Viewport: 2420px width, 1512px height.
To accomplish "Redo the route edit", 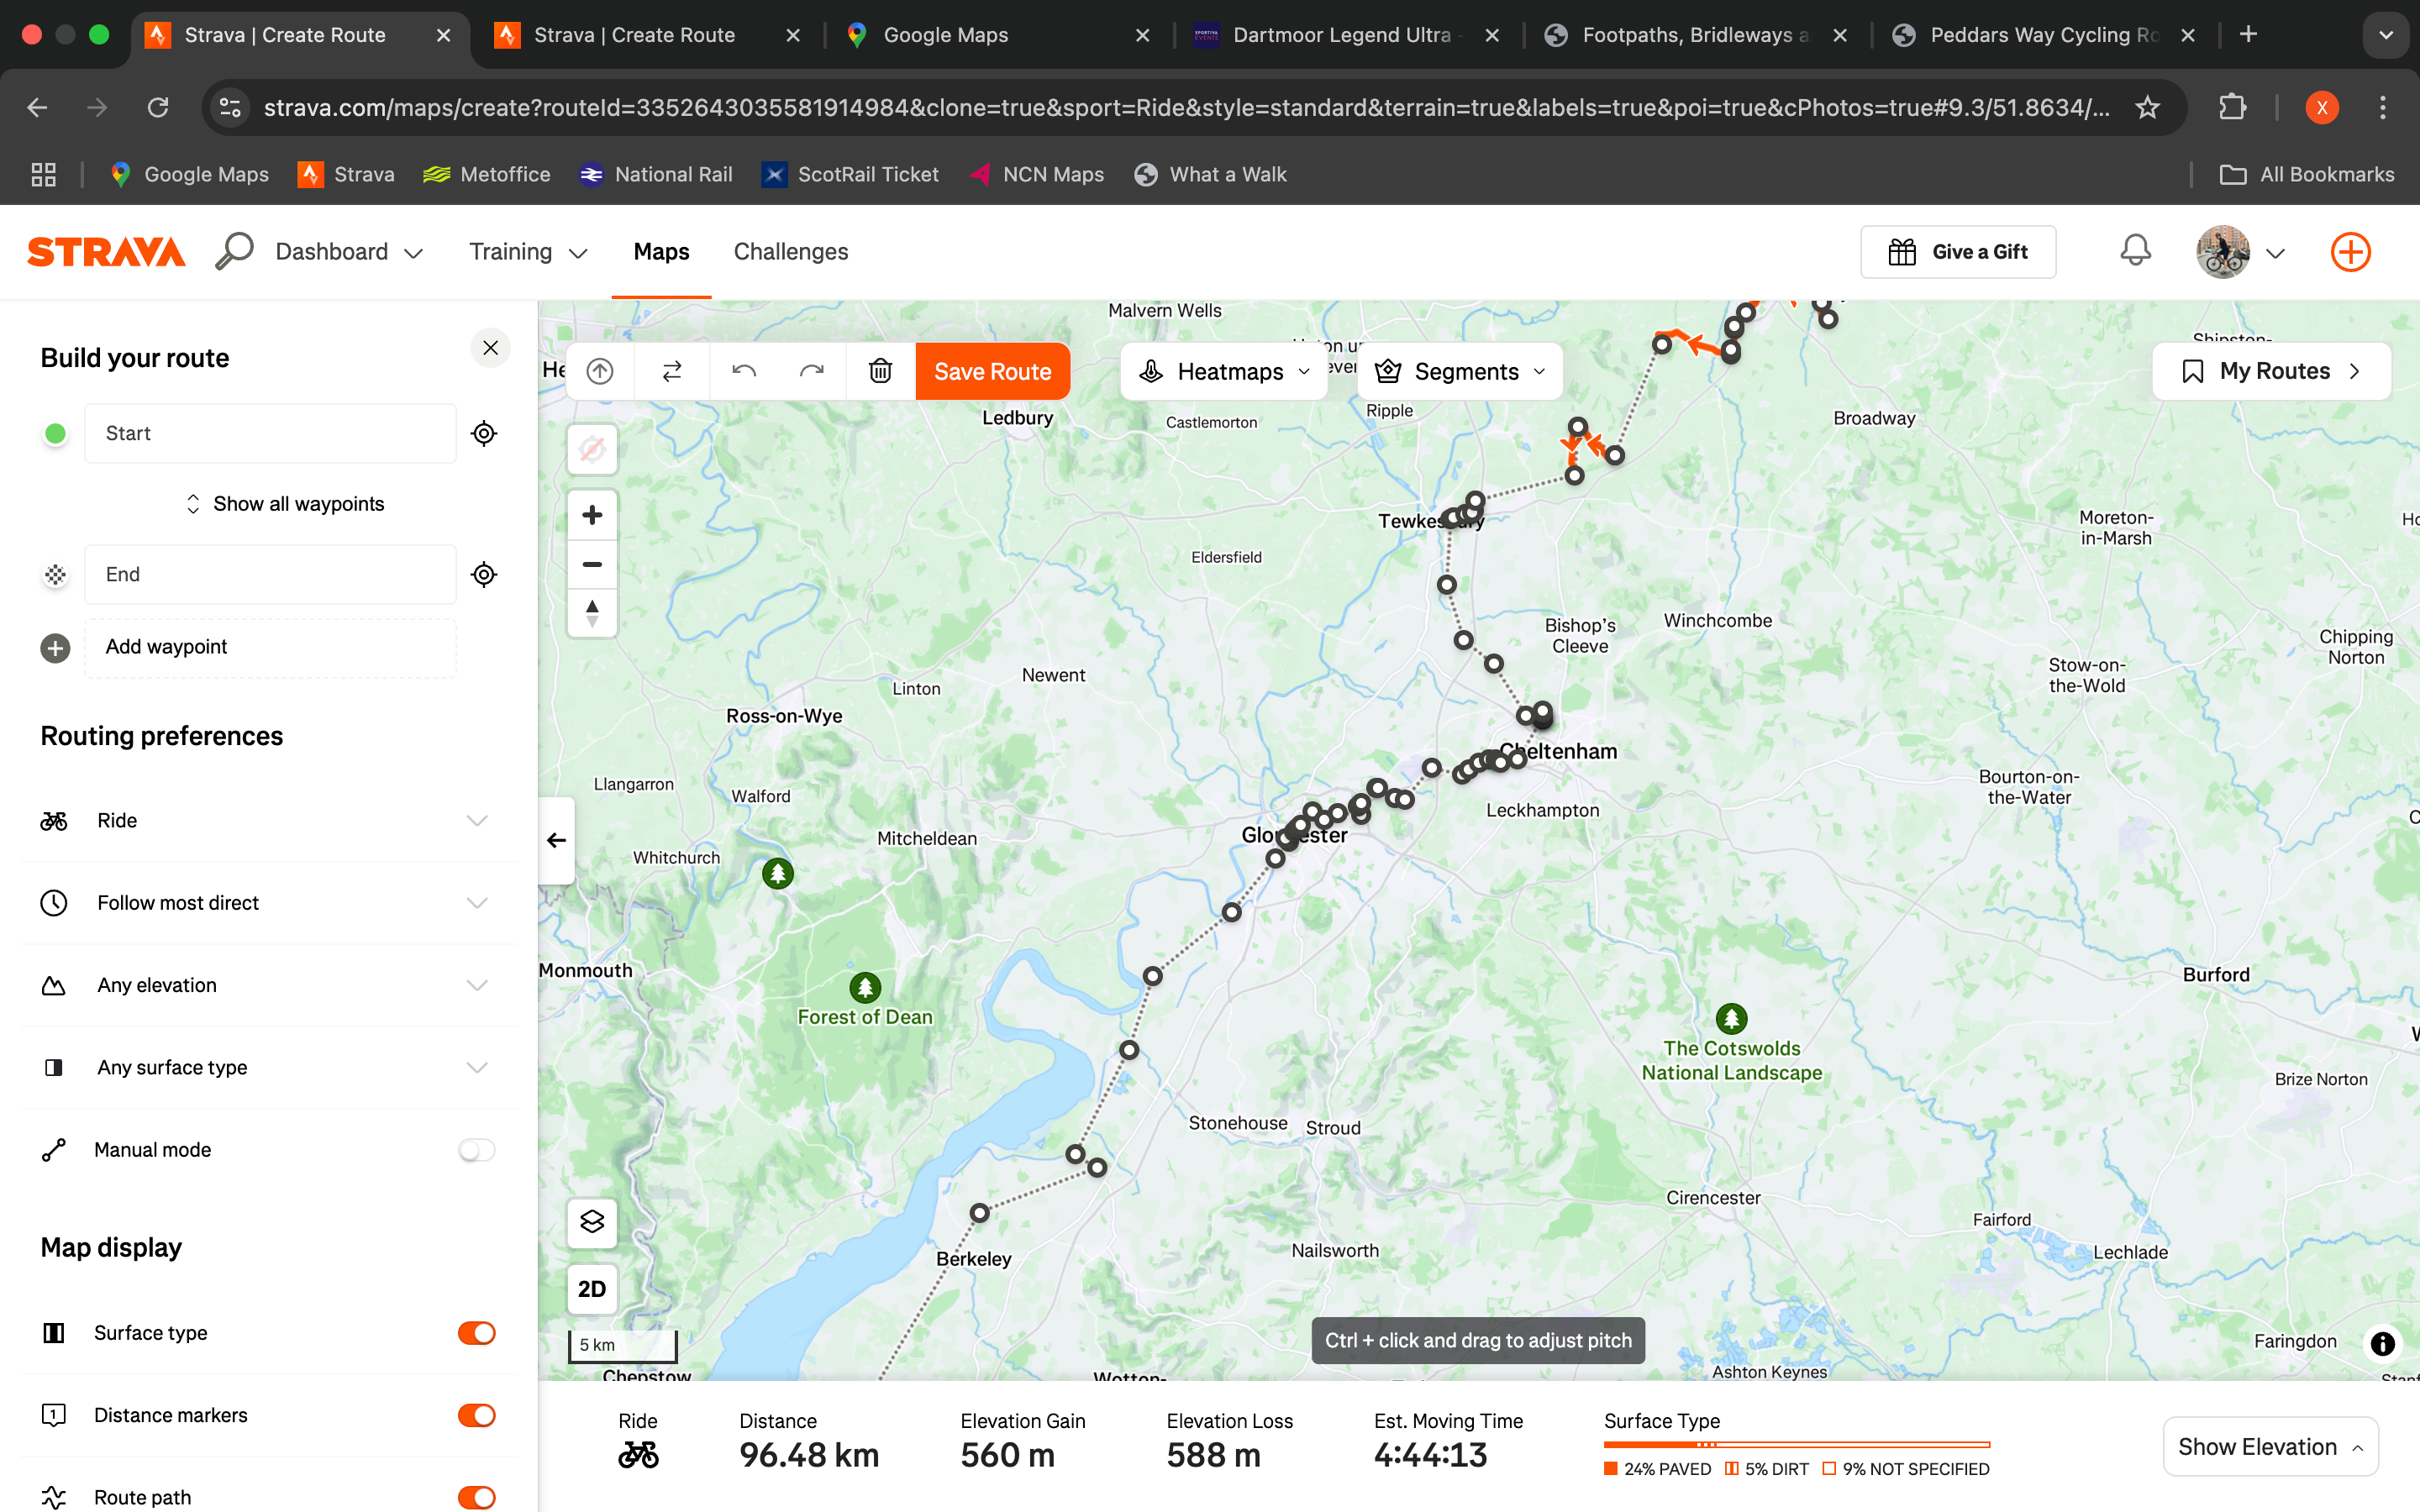I will point(812,371).
